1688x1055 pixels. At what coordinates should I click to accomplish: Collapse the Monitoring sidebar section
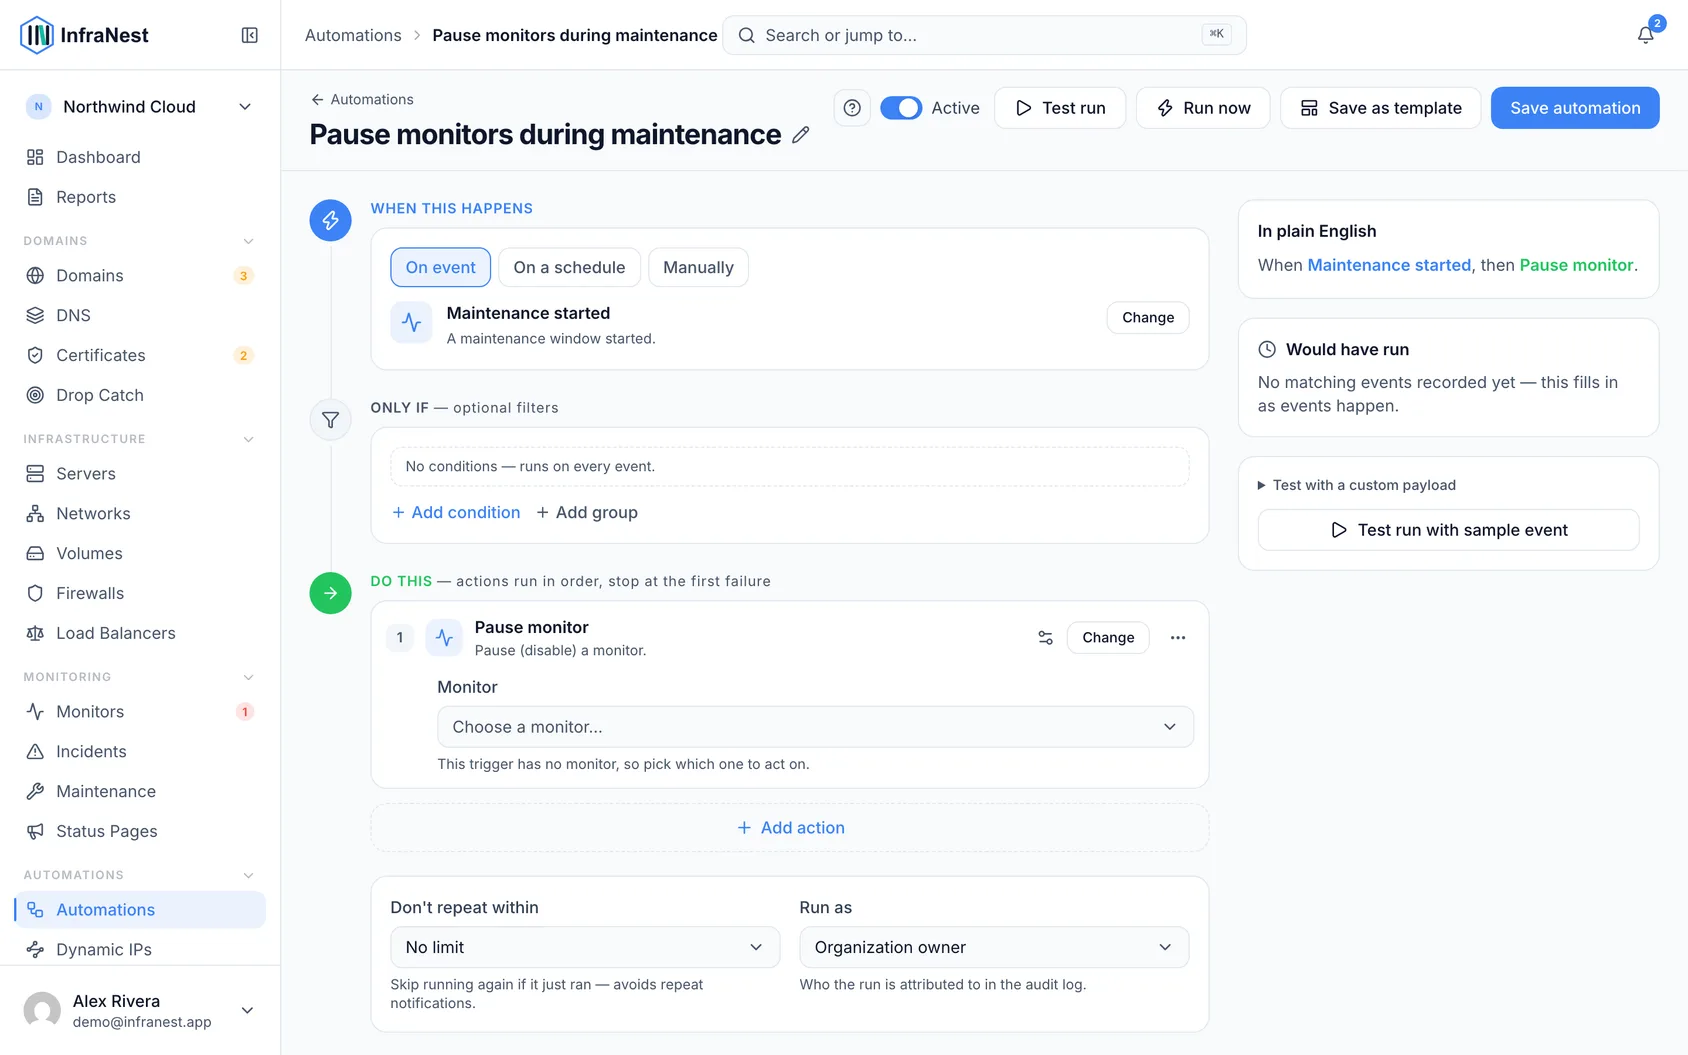[x=249, y=677]
